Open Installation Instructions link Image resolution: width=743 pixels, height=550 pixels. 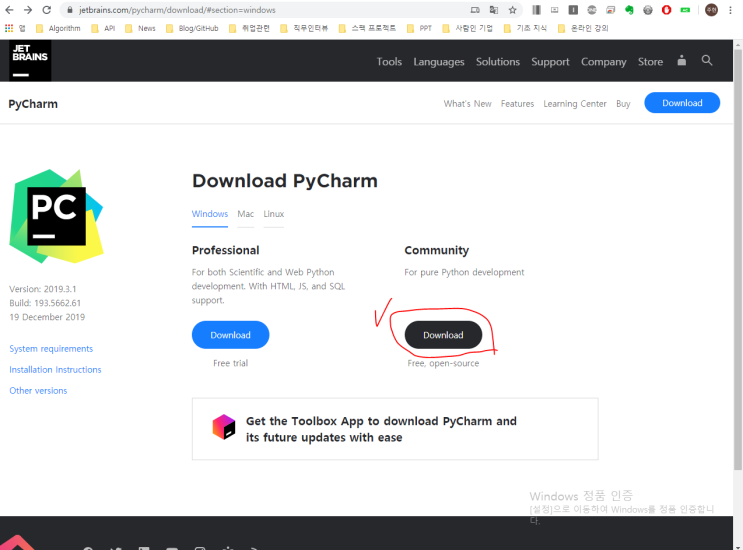[55, 370]
